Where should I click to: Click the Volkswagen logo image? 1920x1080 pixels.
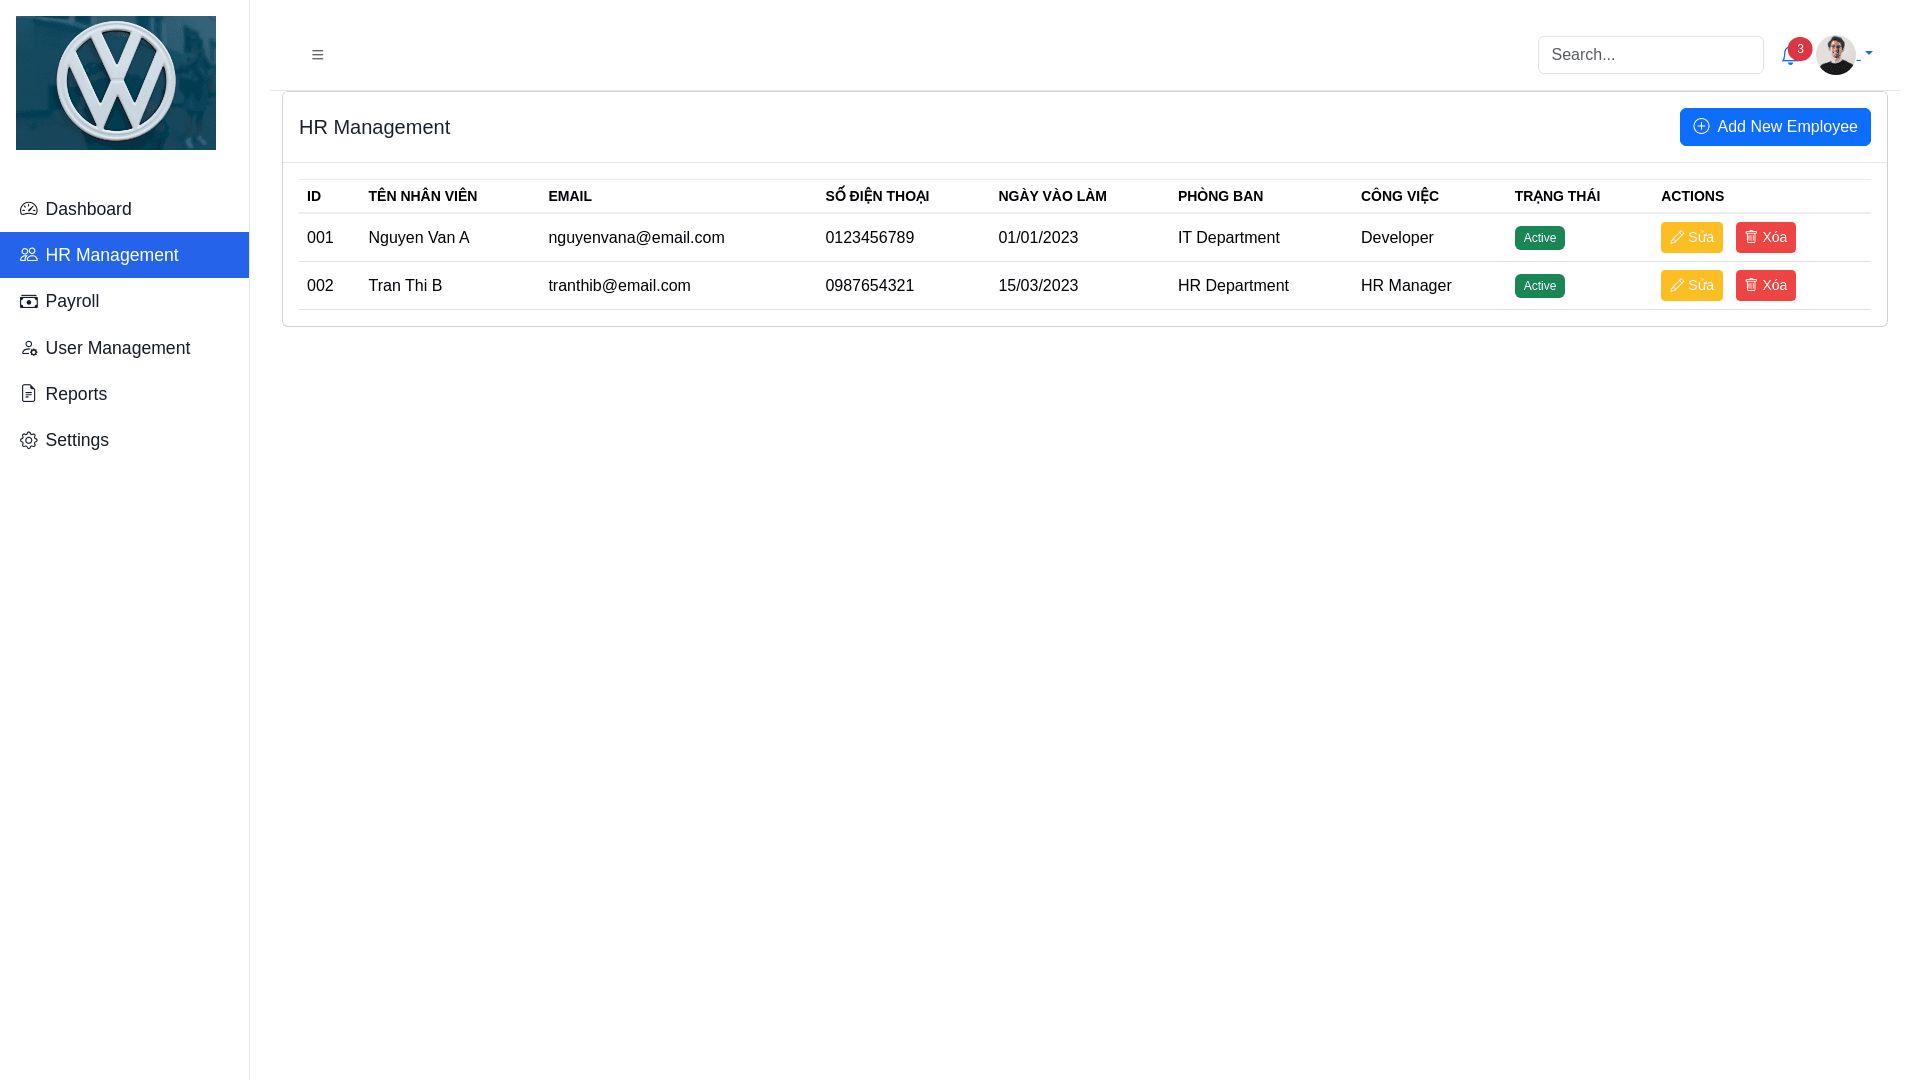[115, 83]
